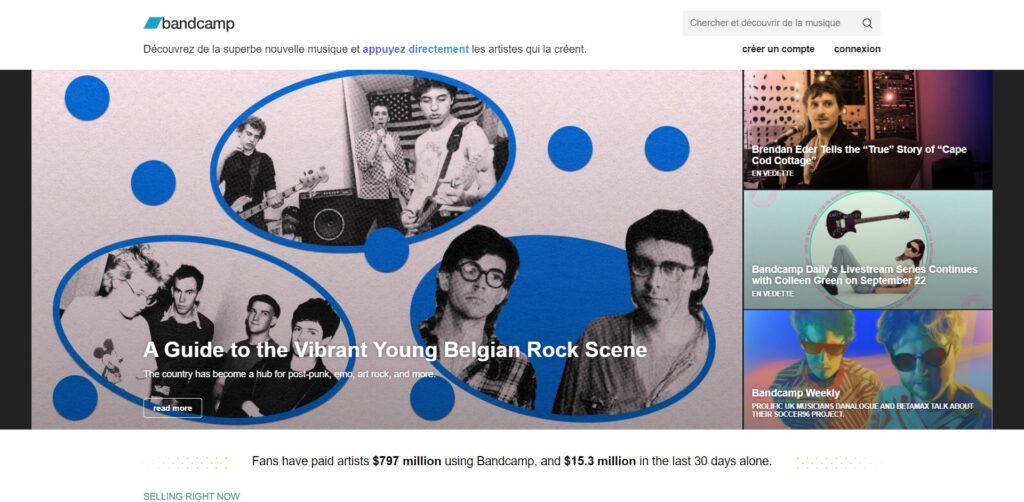Click the SELLING RIGHT NOW heading

(191, 496)
